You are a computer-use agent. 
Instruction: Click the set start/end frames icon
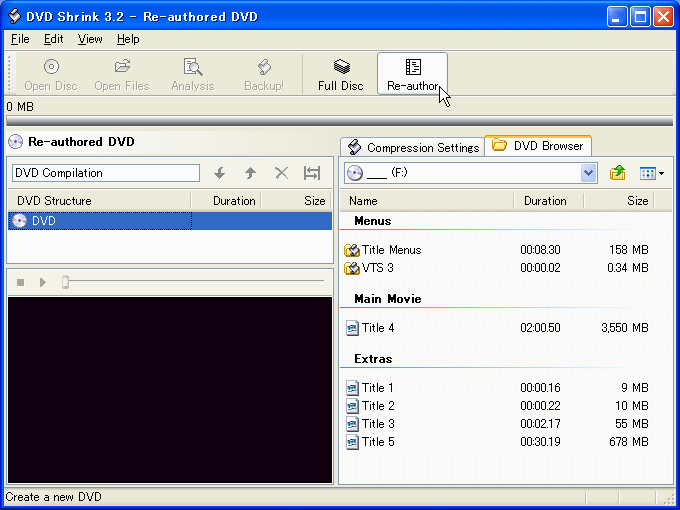(x=312, y=173)
